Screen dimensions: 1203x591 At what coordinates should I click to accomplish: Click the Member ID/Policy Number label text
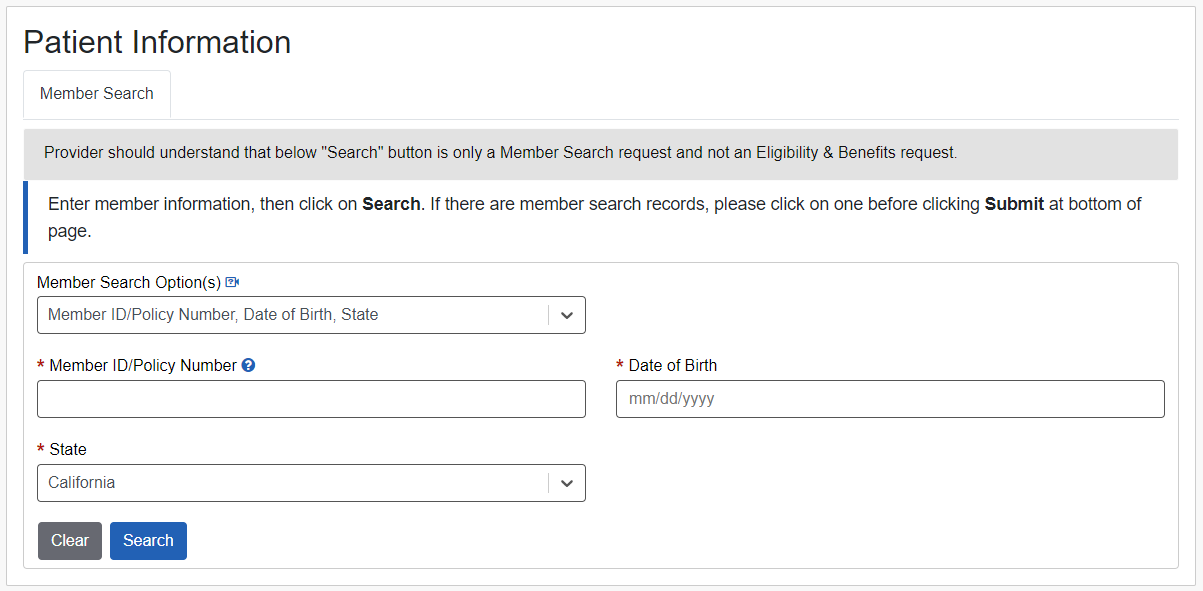click(143, 366)
